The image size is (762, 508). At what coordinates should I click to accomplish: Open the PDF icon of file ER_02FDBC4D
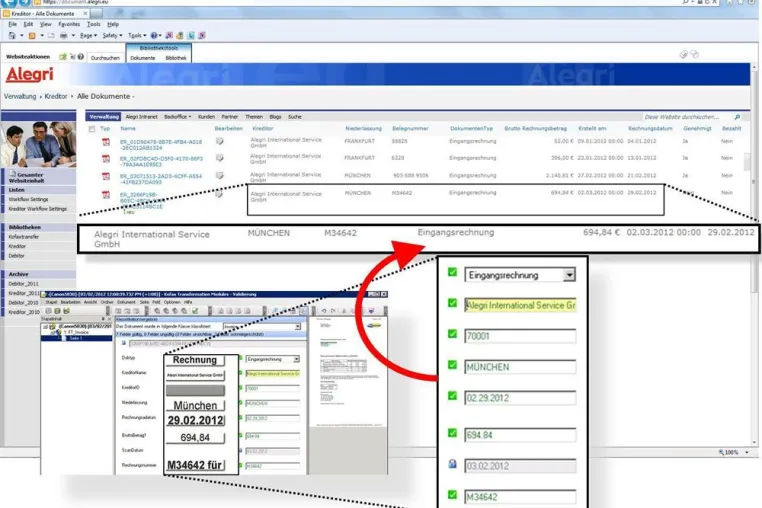105,159
